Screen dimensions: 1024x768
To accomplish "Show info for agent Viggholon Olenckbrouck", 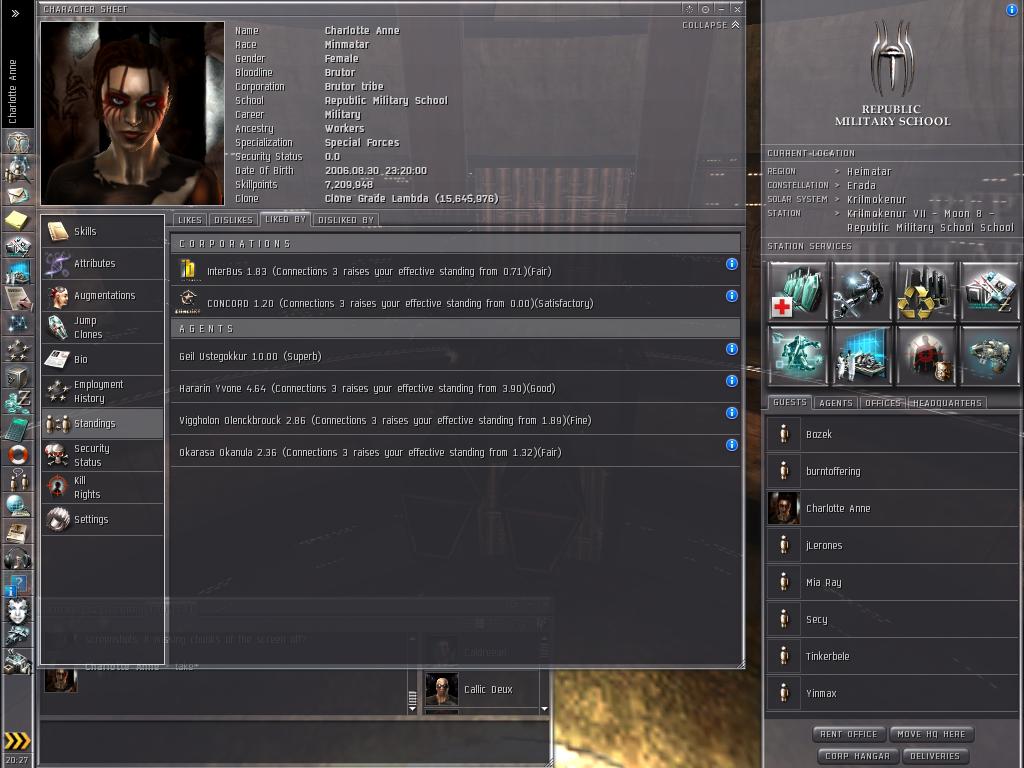I will 731,413.
